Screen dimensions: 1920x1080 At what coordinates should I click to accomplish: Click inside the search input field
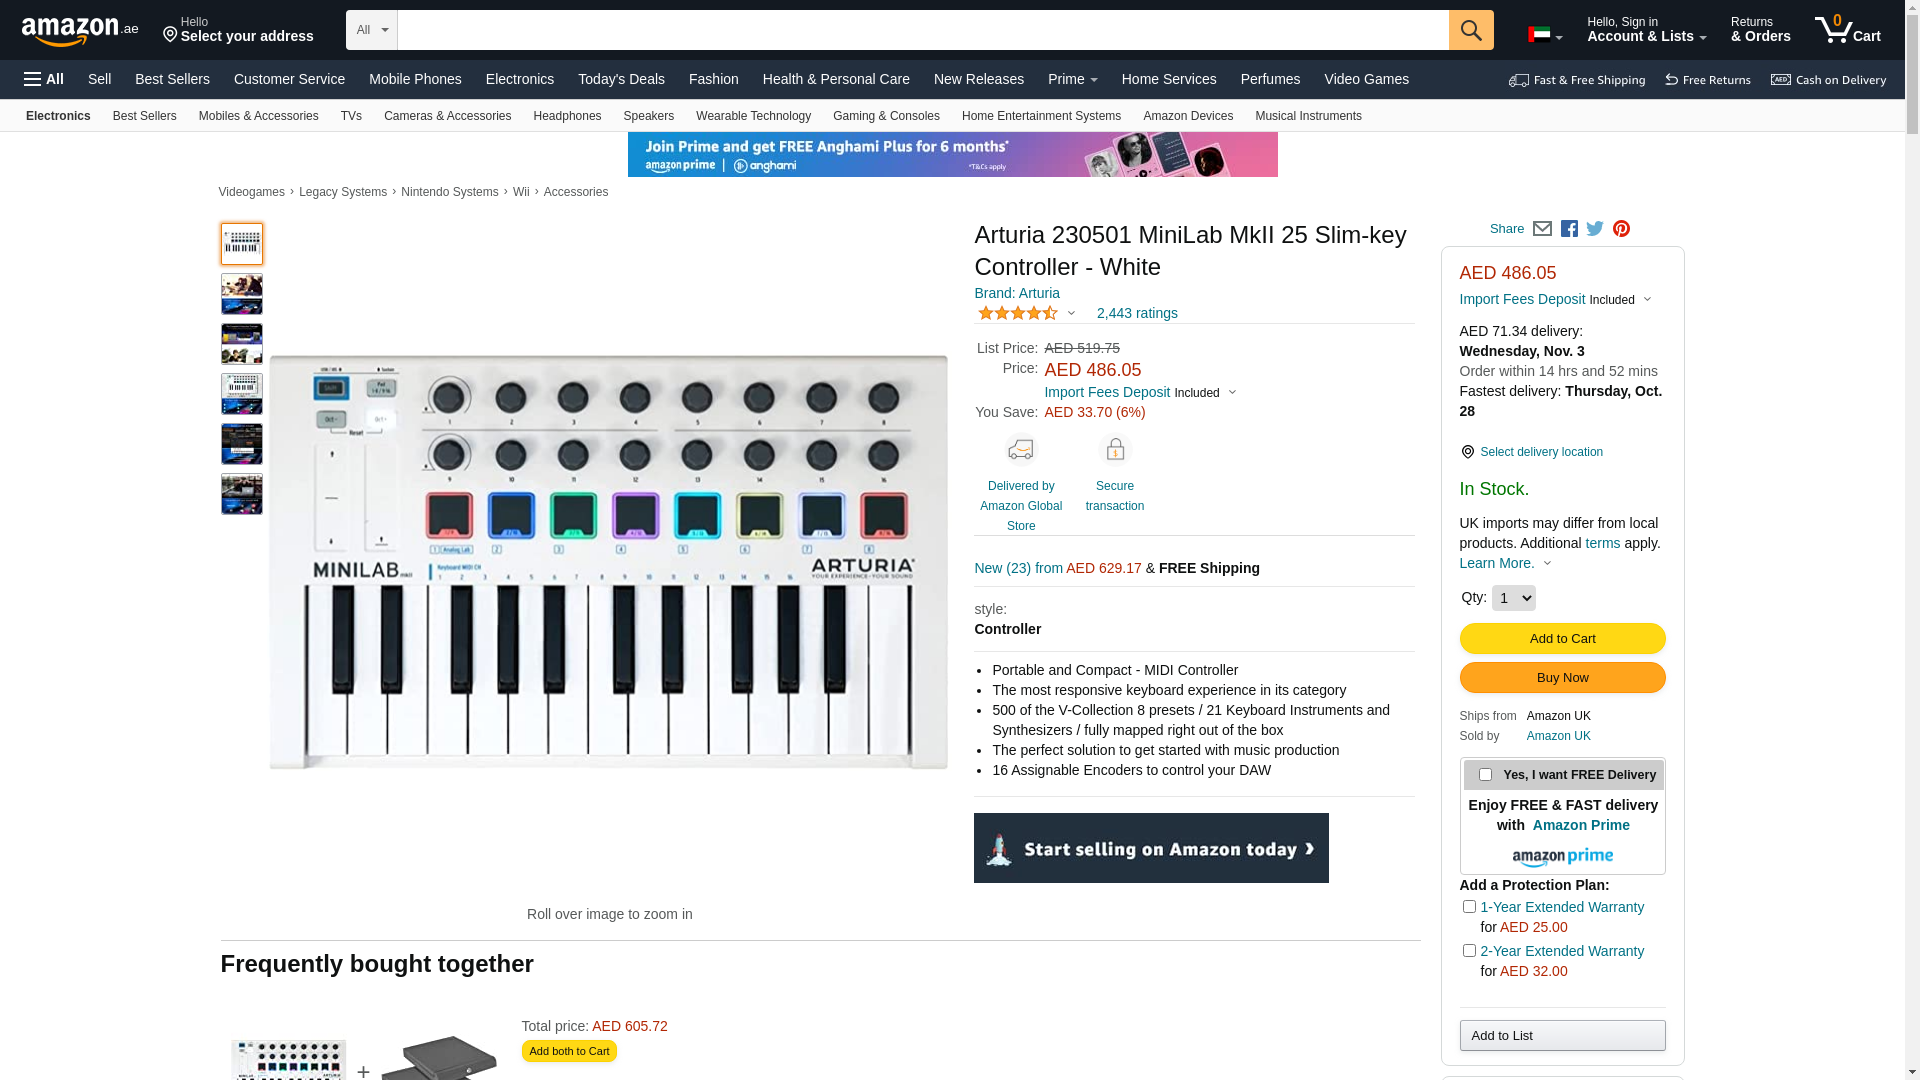tap(923, 30)
